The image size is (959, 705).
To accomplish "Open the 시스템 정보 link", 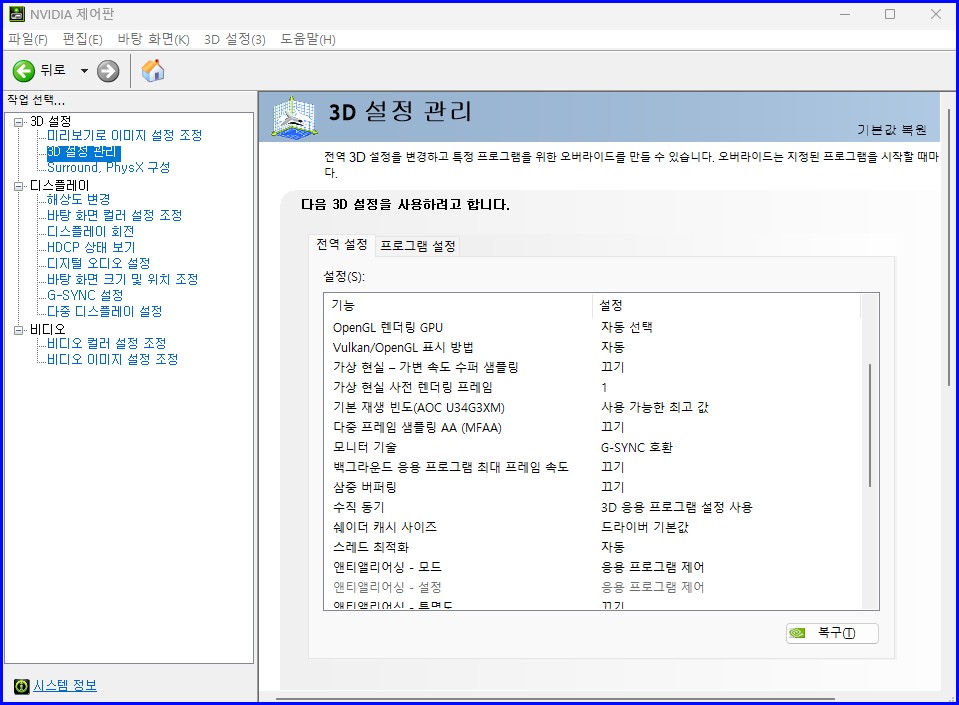I will pyautogui.click(x=65, y=685).
